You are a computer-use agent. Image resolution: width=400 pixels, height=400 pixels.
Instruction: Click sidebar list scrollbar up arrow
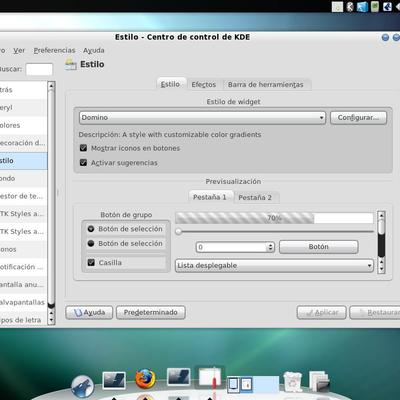(51, 86)
